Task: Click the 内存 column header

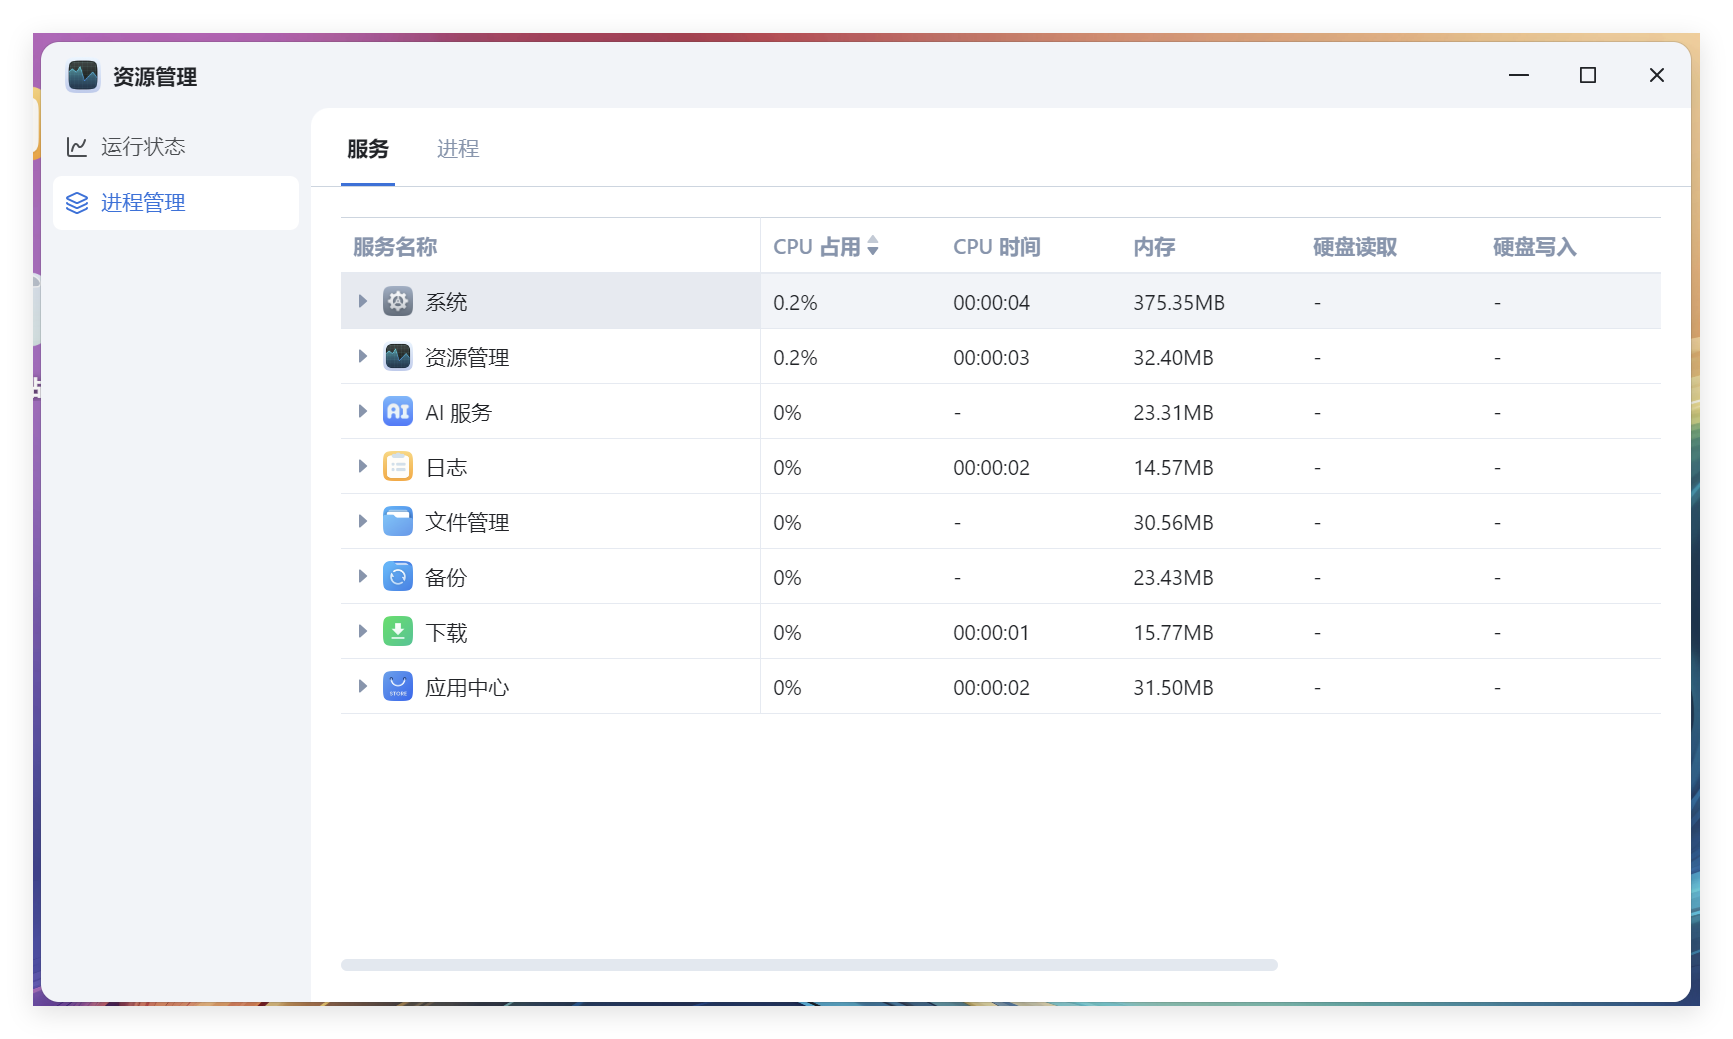Action: (1154, 247)
